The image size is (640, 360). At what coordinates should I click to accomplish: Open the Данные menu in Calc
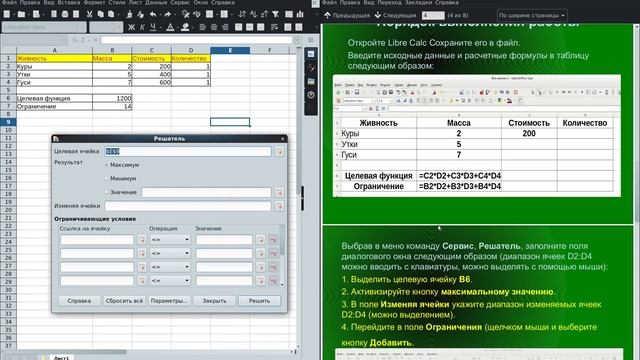tap(156, 2)
